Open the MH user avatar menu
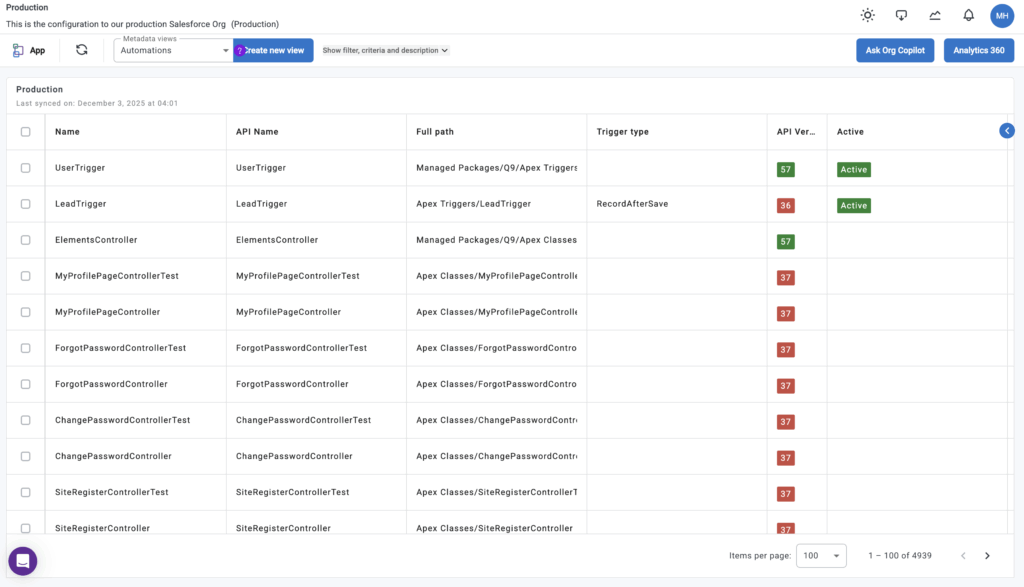 point(1001,15)
